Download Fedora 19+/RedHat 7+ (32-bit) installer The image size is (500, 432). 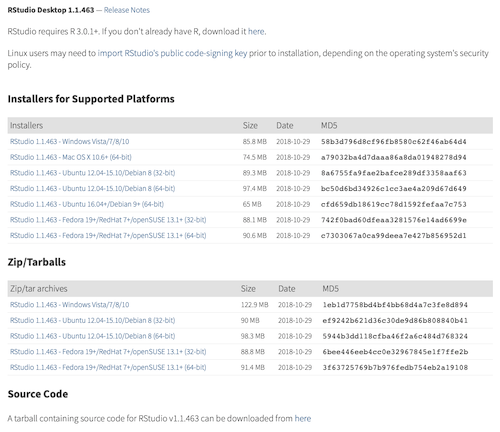[x=108, y=220]
